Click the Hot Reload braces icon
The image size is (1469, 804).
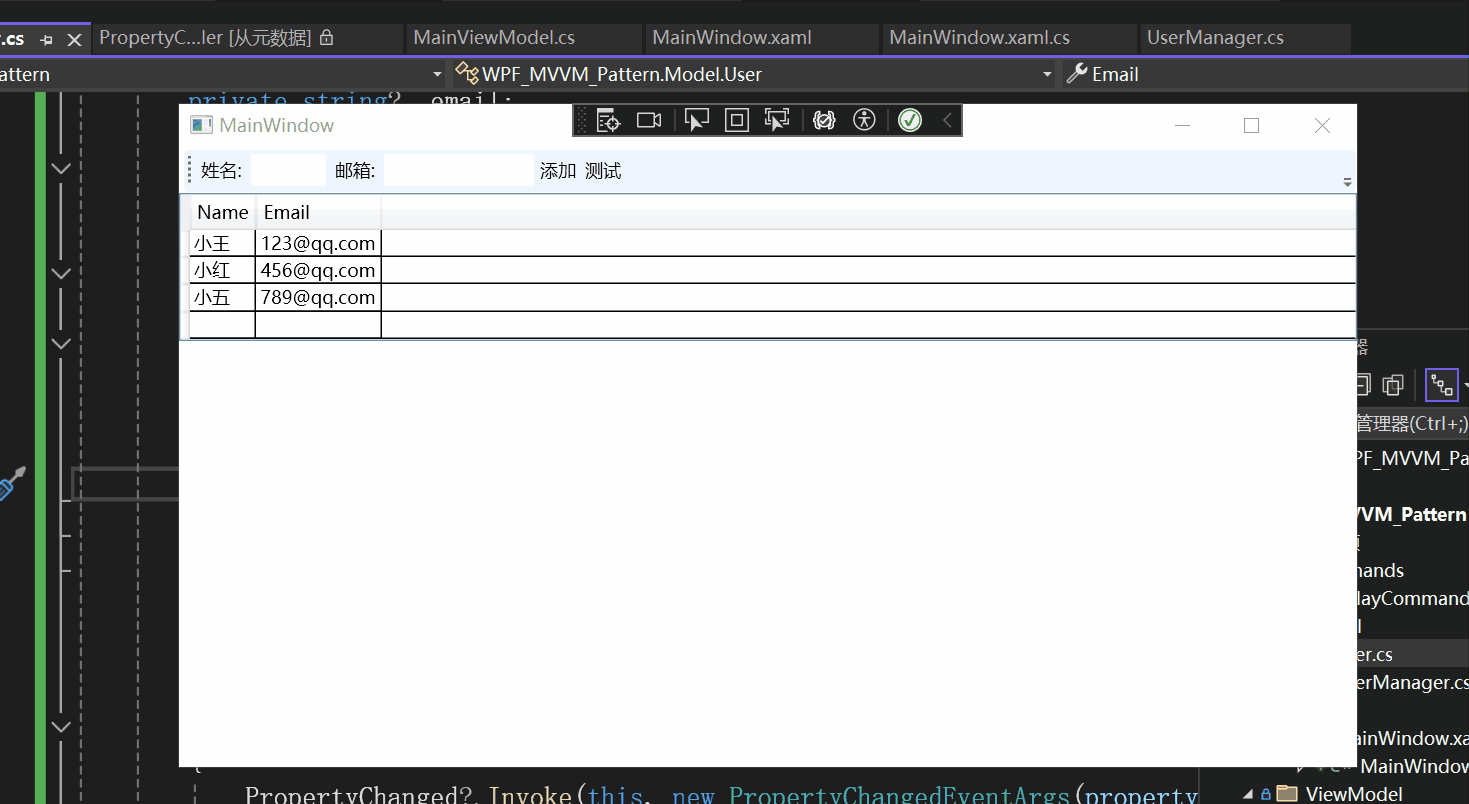point(823,119)
